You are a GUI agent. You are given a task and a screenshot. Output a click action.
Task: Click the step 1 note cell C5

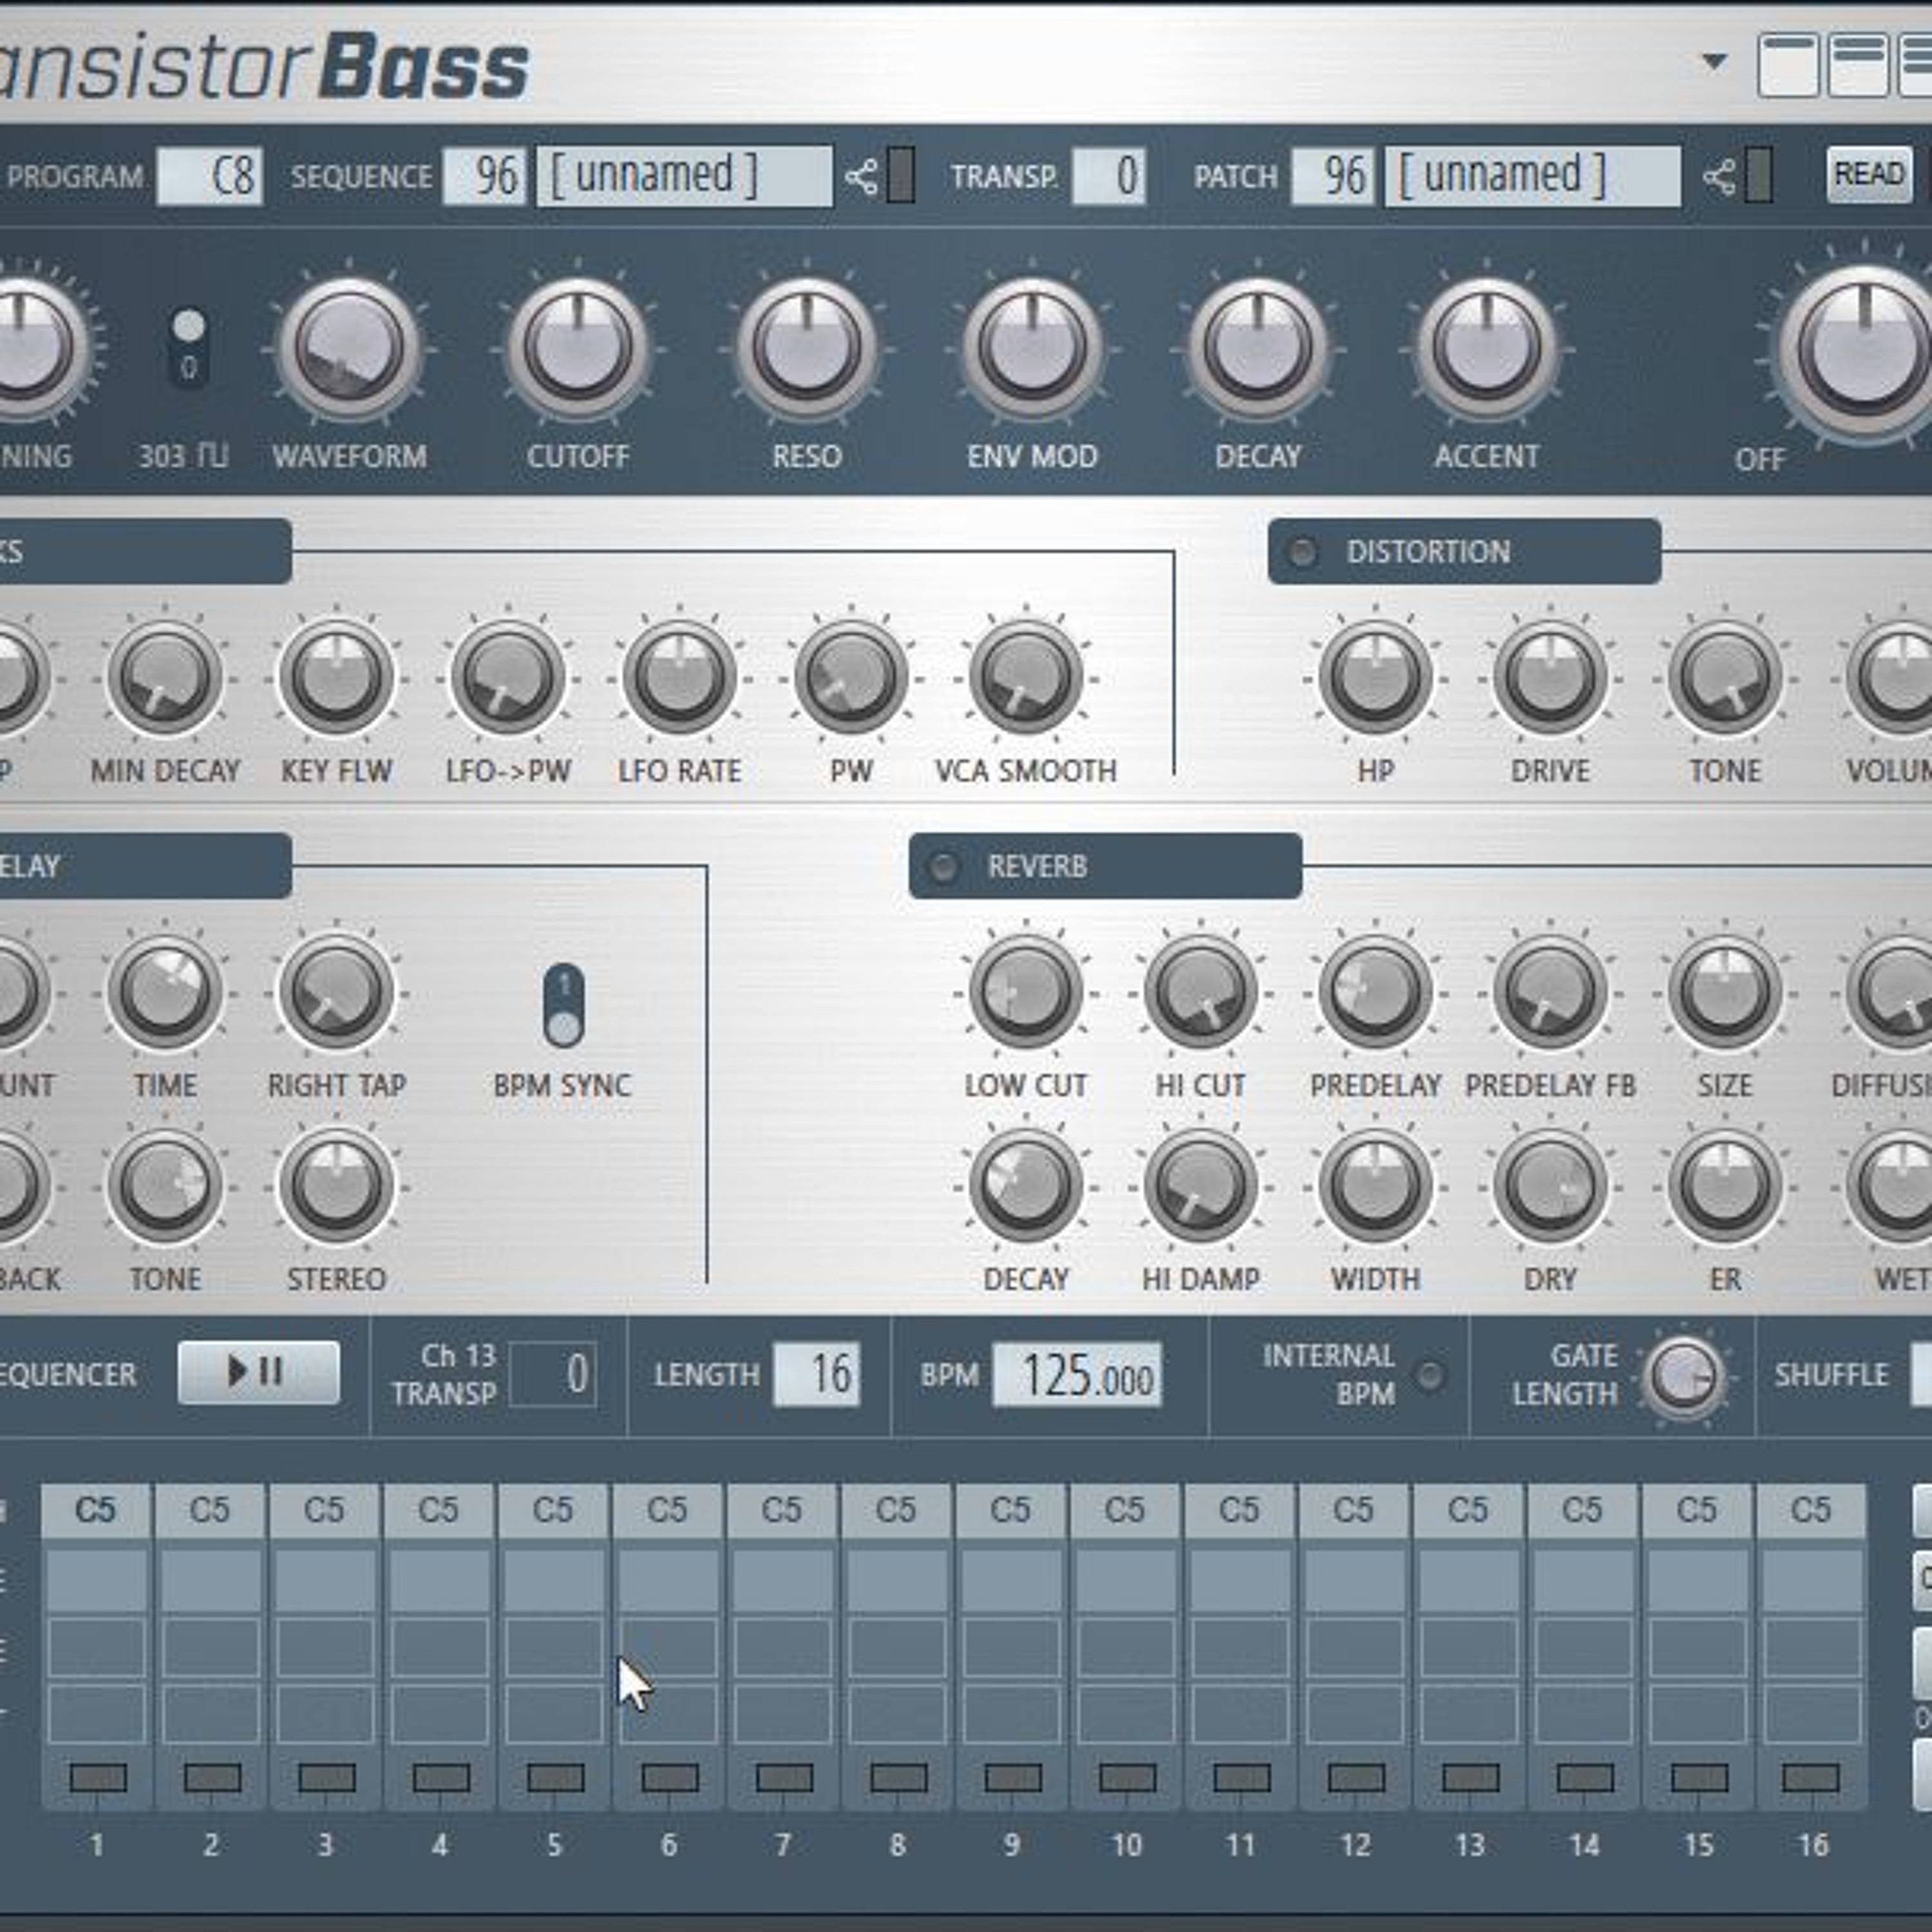(96, 1510)
